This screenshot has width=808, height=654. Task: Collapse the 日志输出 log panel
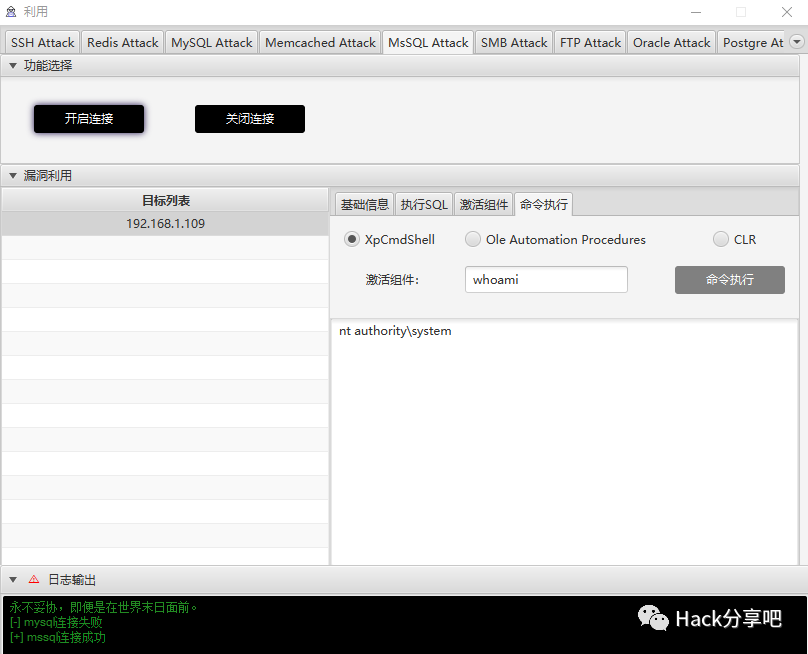tap(13, 580)
